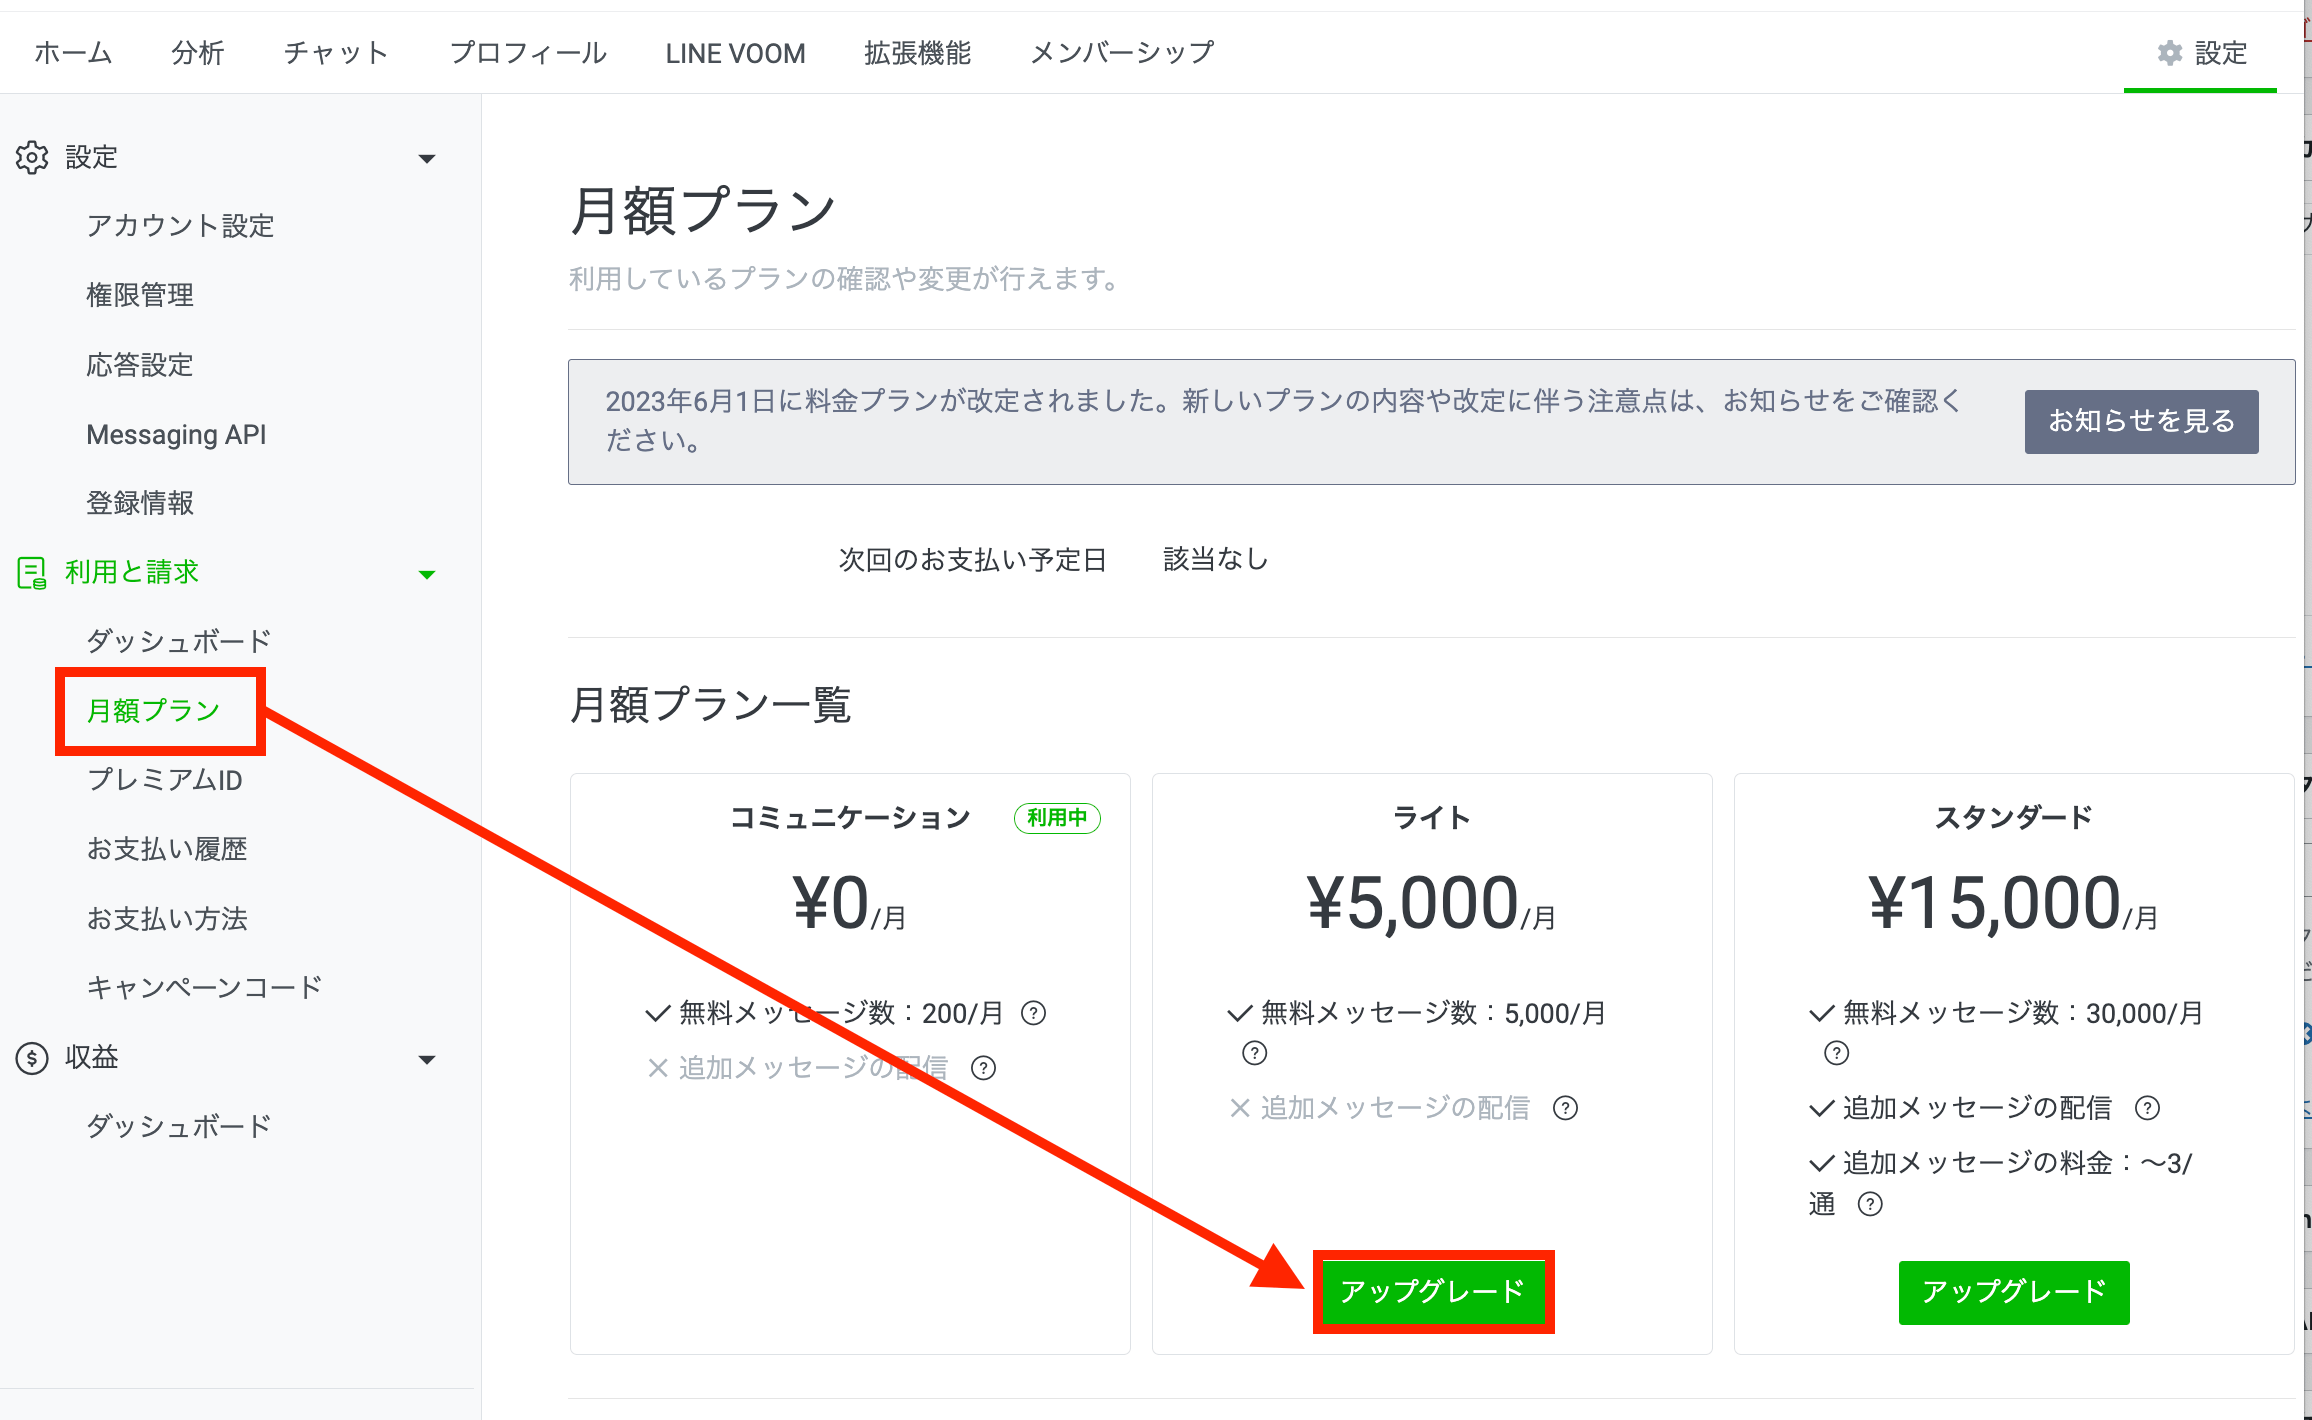Click the settings gear icon in top navigation

[x=2169, y=53]
